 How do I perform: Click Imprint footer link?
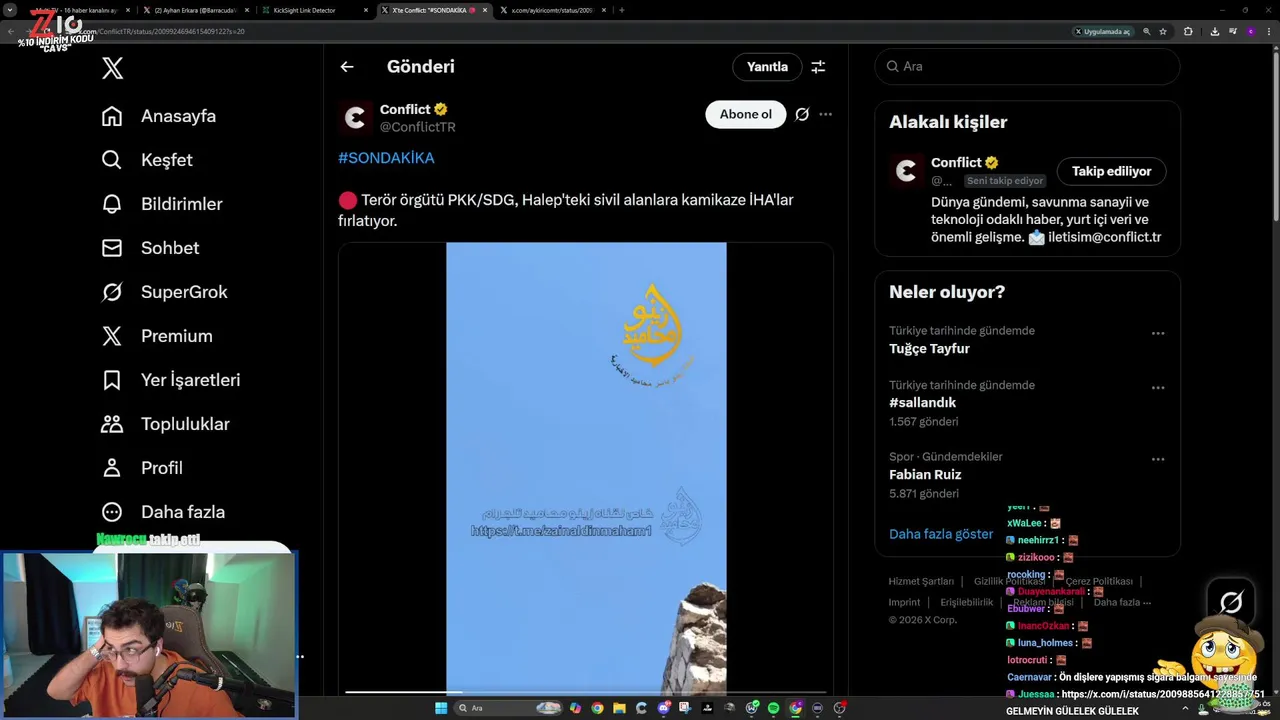coord(904,602)
